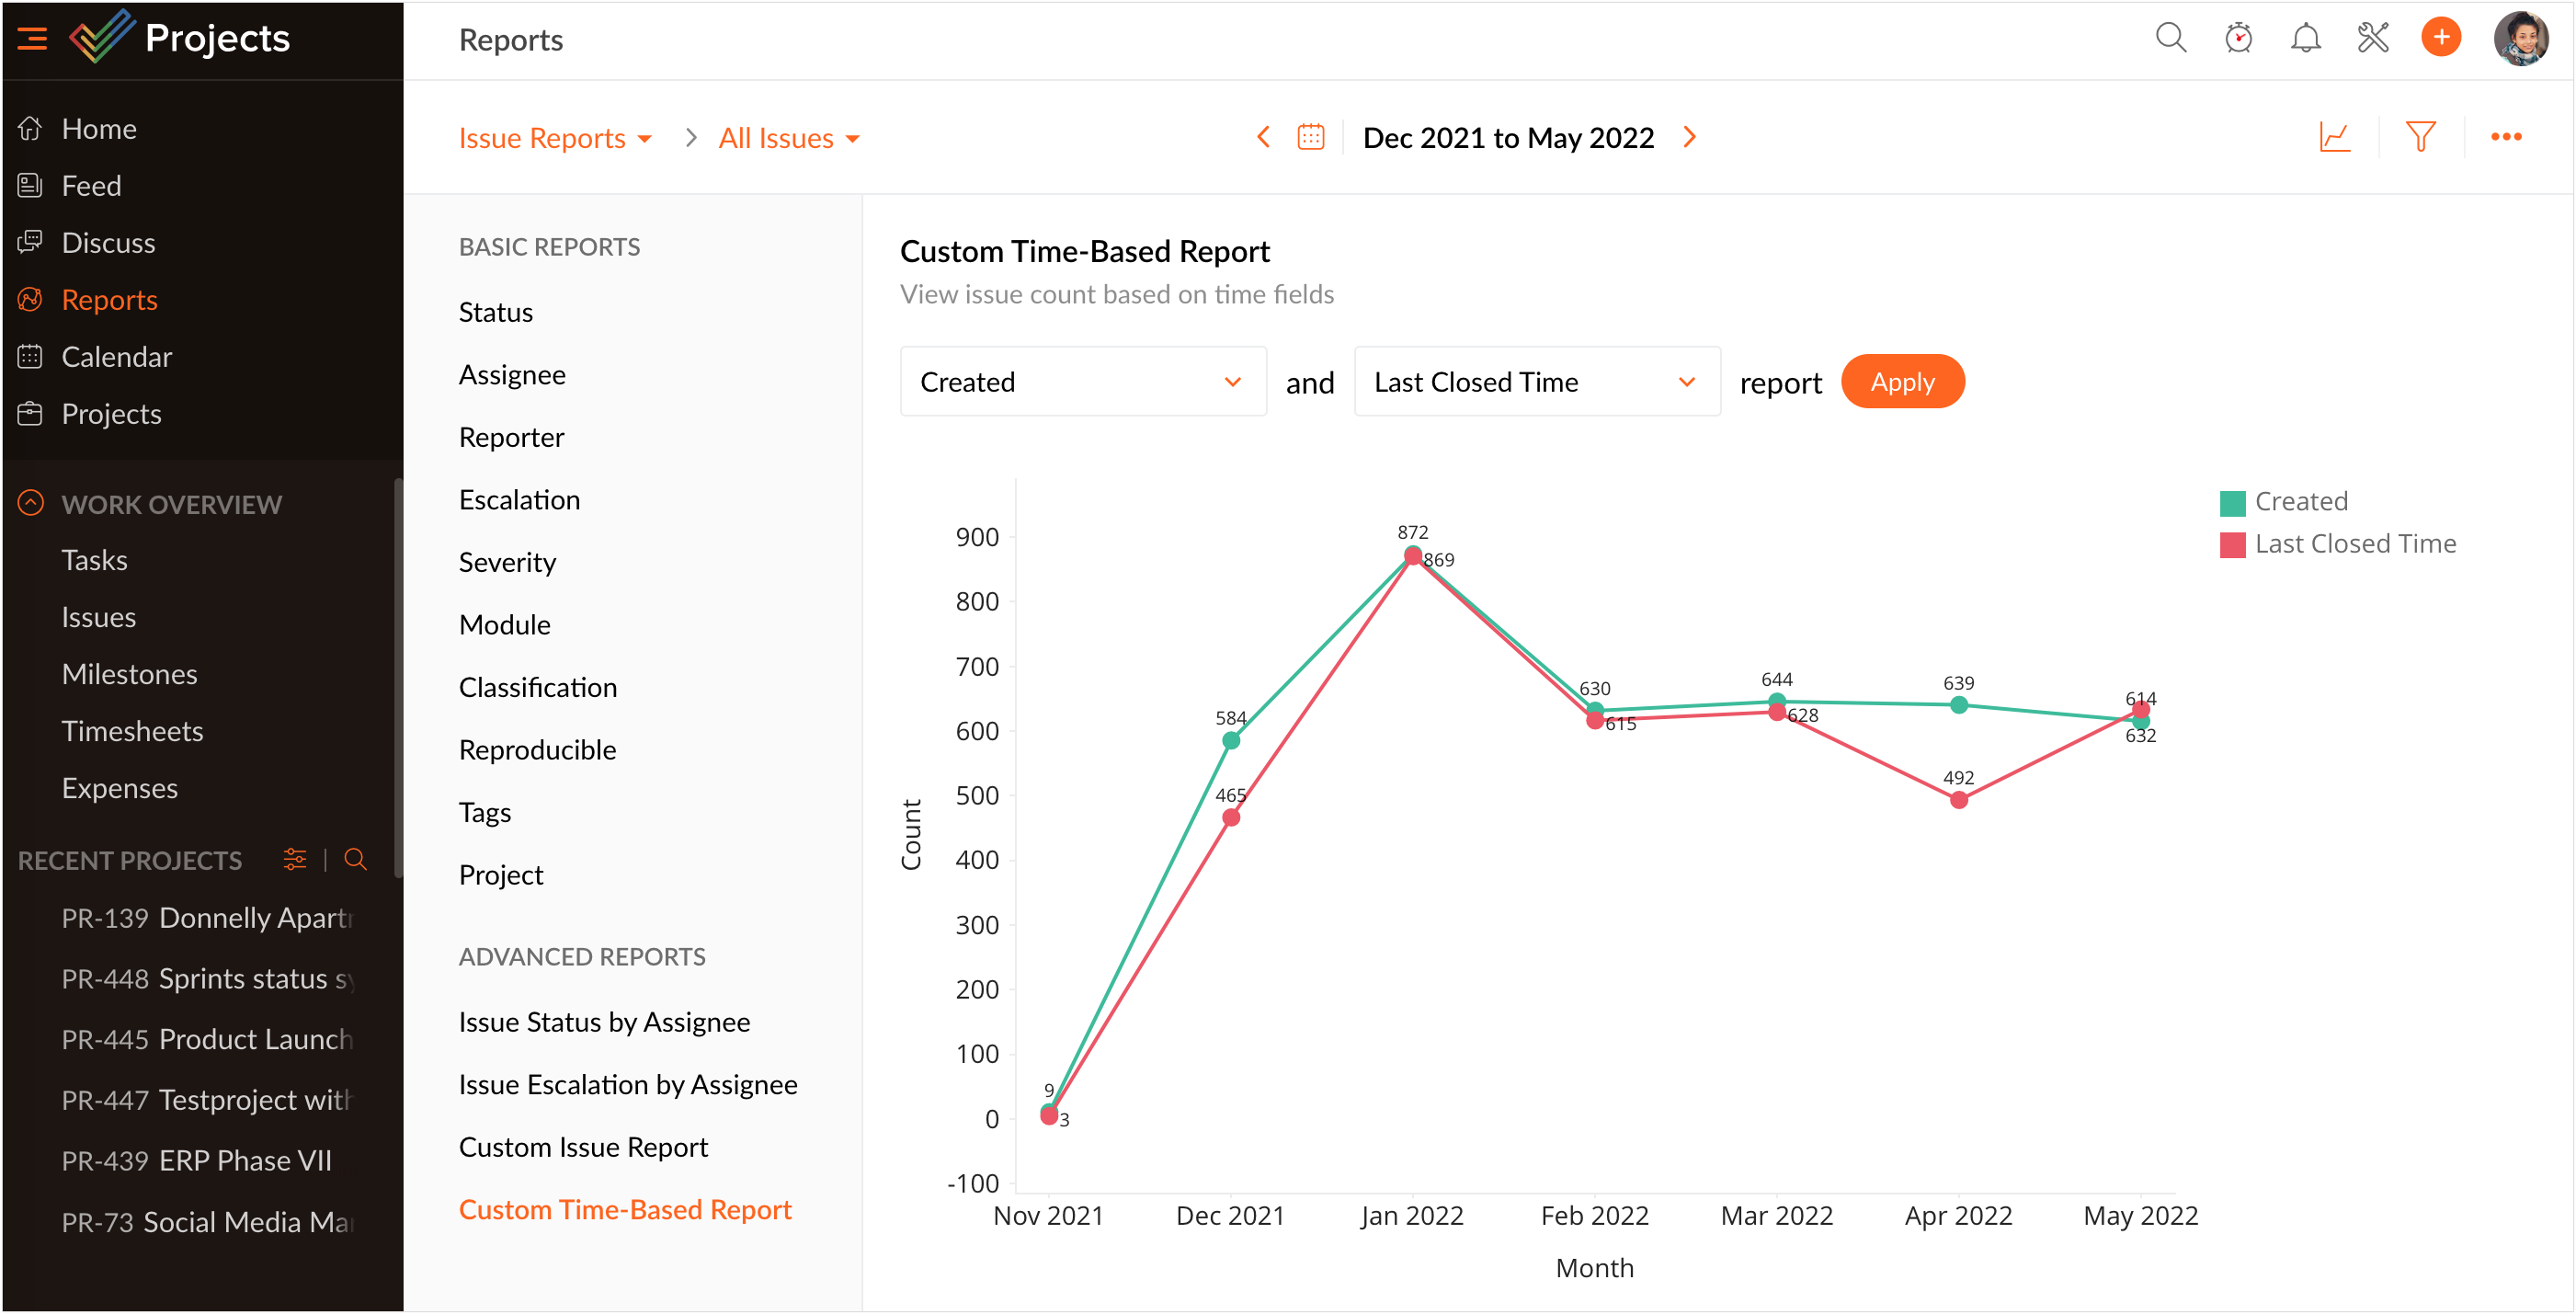The width and height of the screenshot is (2576, 1314).
Task: Toggle the Created legend series
Action: 2300,502
